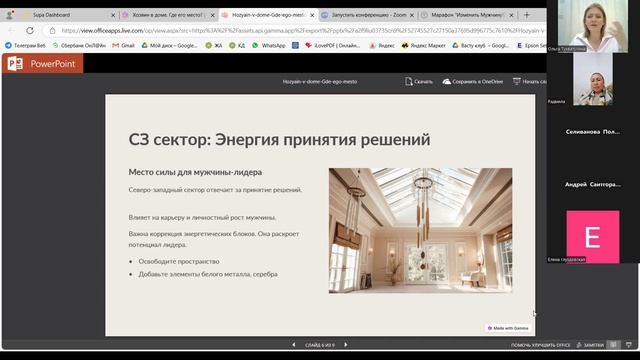Click 'Сохранить в OneDrive' button
This screenshot has width=640, height=360.
pyautogui.click(x=473, y=82)
